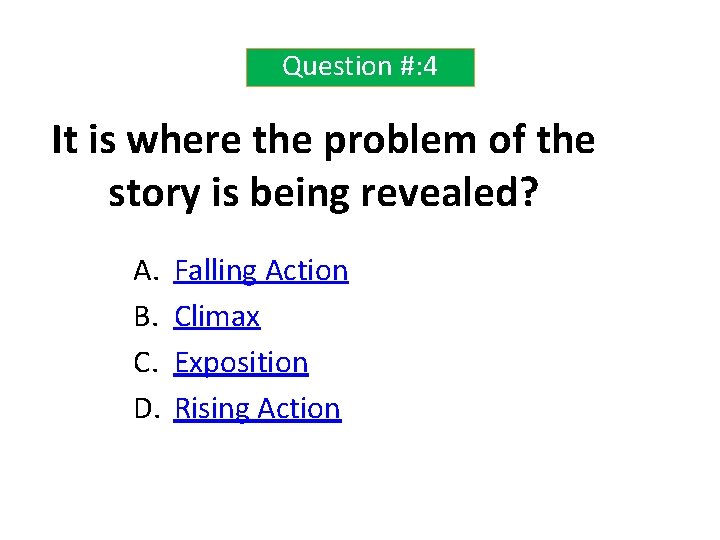Pick the Exposition answer link

tap(241, 363)
